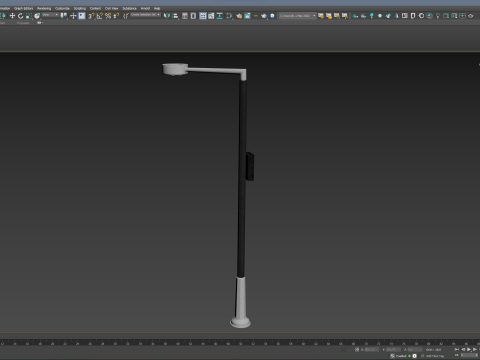
Task: Select the Select and Place tool
Action: point(37,16)
